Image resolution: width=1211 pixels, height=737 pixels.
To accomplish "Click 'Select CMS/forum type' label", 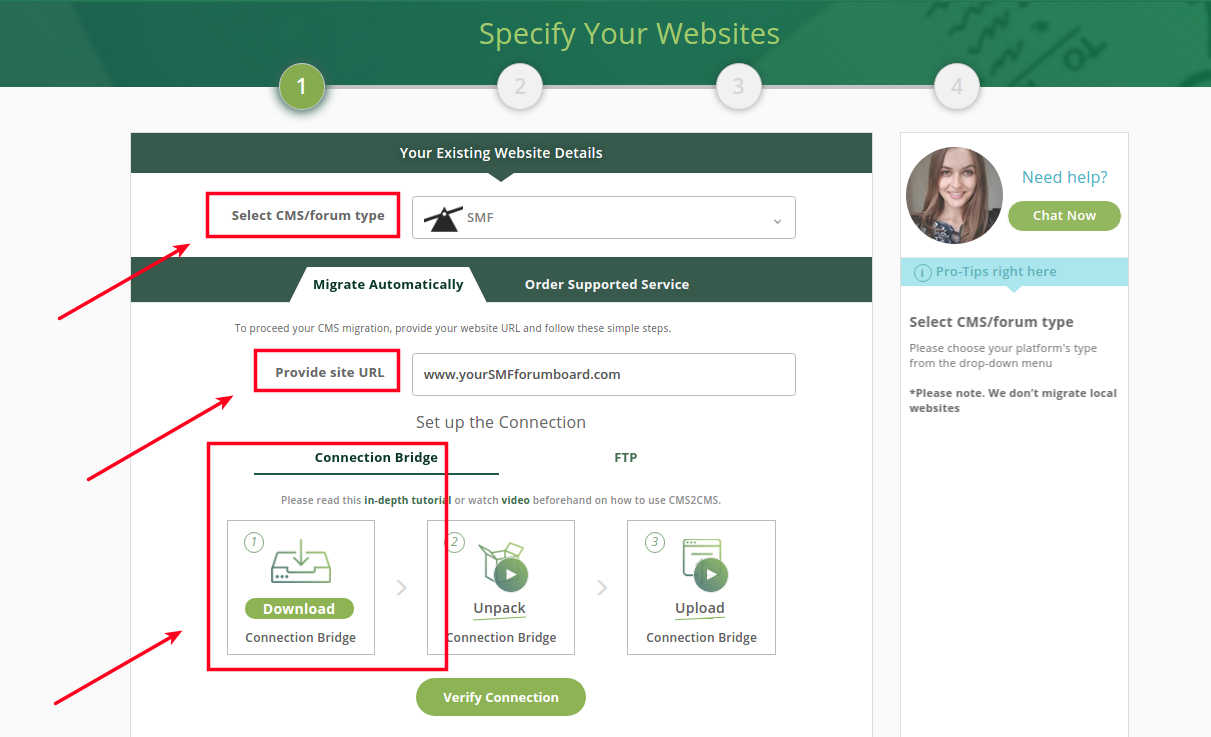I will 308,216.
